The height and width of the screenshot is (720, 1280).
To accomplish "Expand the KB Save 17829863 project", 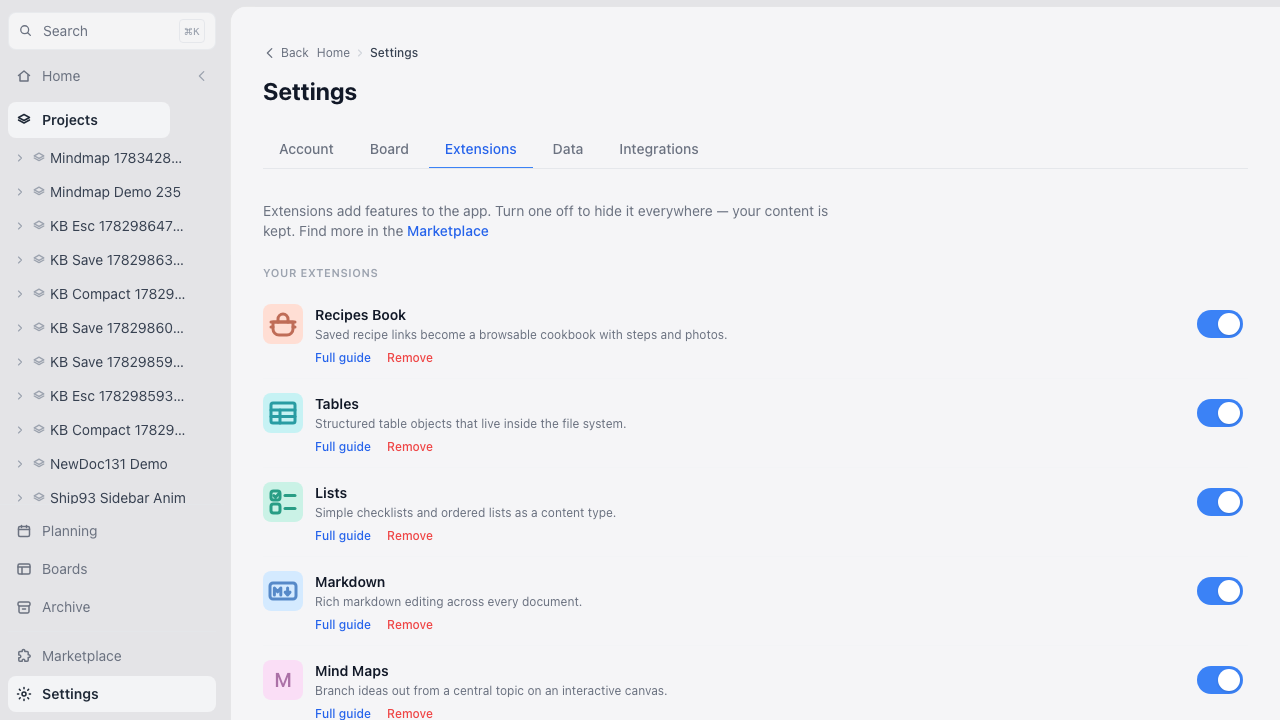I will click(19, 260).
